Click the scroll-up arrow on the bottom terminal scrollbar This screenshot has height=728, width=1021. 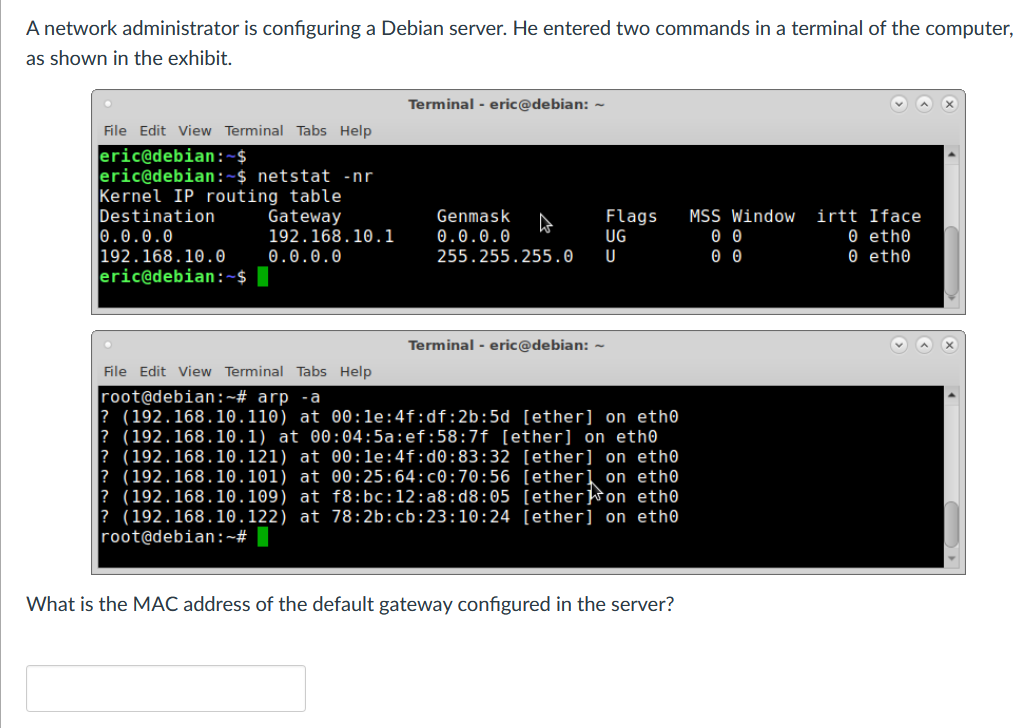click(952, 394)
